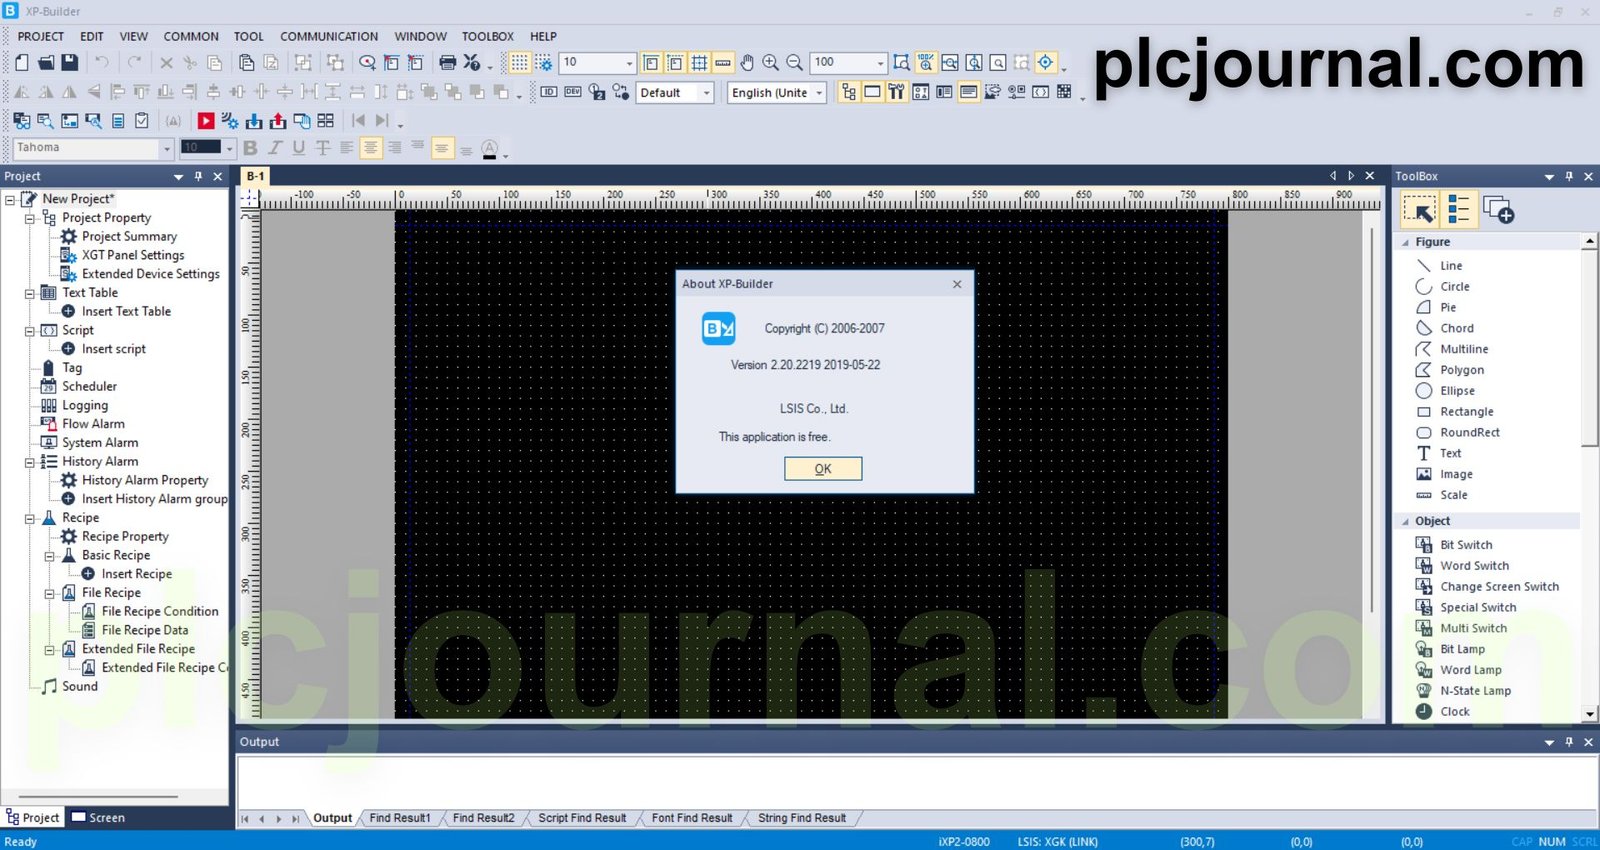1600x850 pixels.
Task: Click the zoom in magnifier icon
Action: [770, 62]
